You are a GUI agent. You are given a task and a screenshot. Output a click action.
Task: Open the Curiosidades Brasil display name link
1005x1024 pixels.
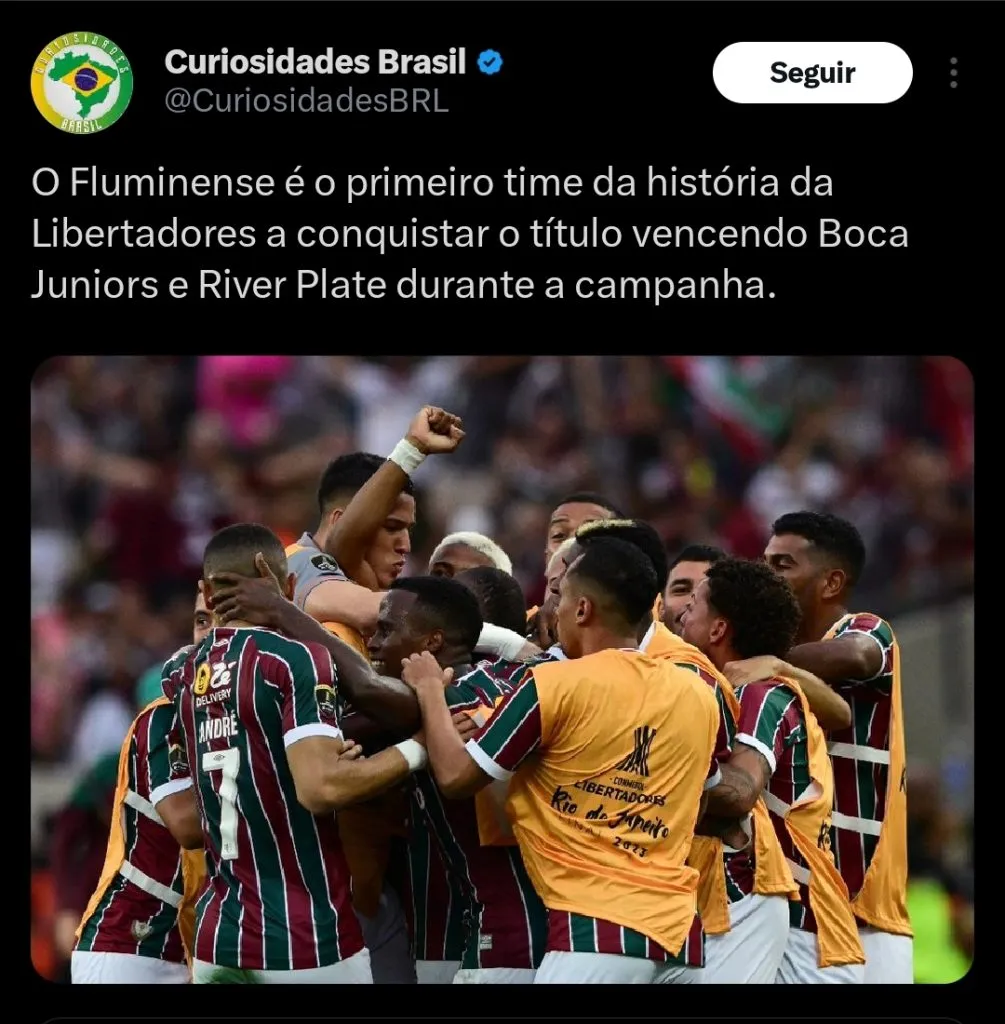(x=315, y=62)
